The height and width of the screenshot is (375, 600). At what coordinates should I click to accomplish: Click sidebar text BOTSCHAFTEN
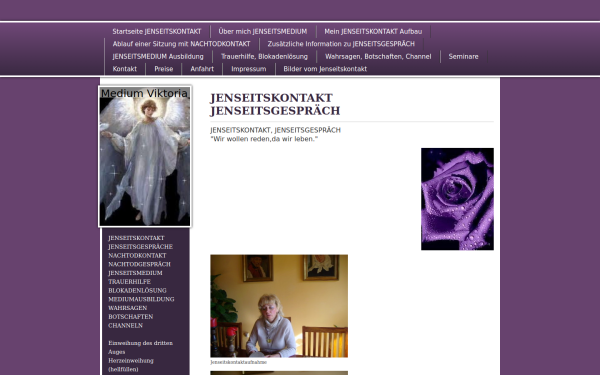tap(130, 317)
